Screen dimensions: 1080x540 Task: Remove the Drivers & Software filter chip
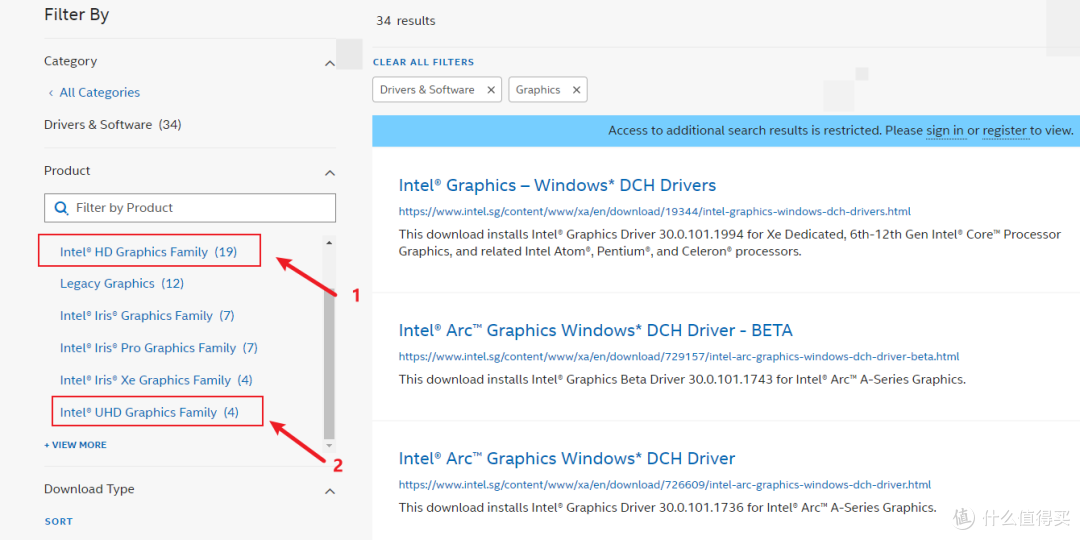tap(491, 90)
